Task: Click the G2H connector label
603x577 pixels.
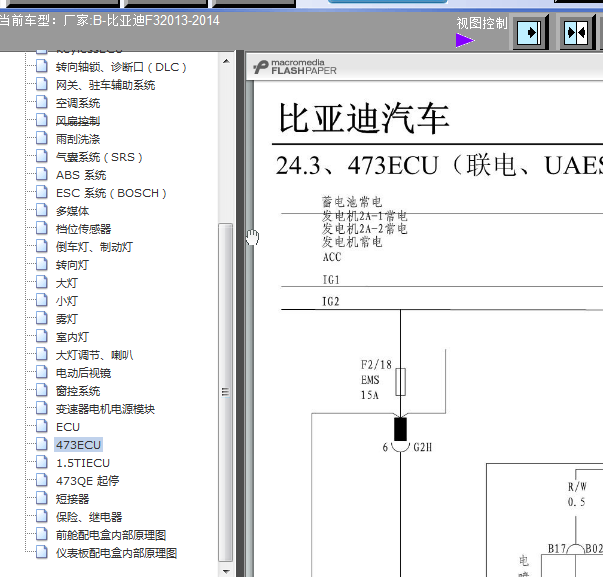Action: [422, 447]
